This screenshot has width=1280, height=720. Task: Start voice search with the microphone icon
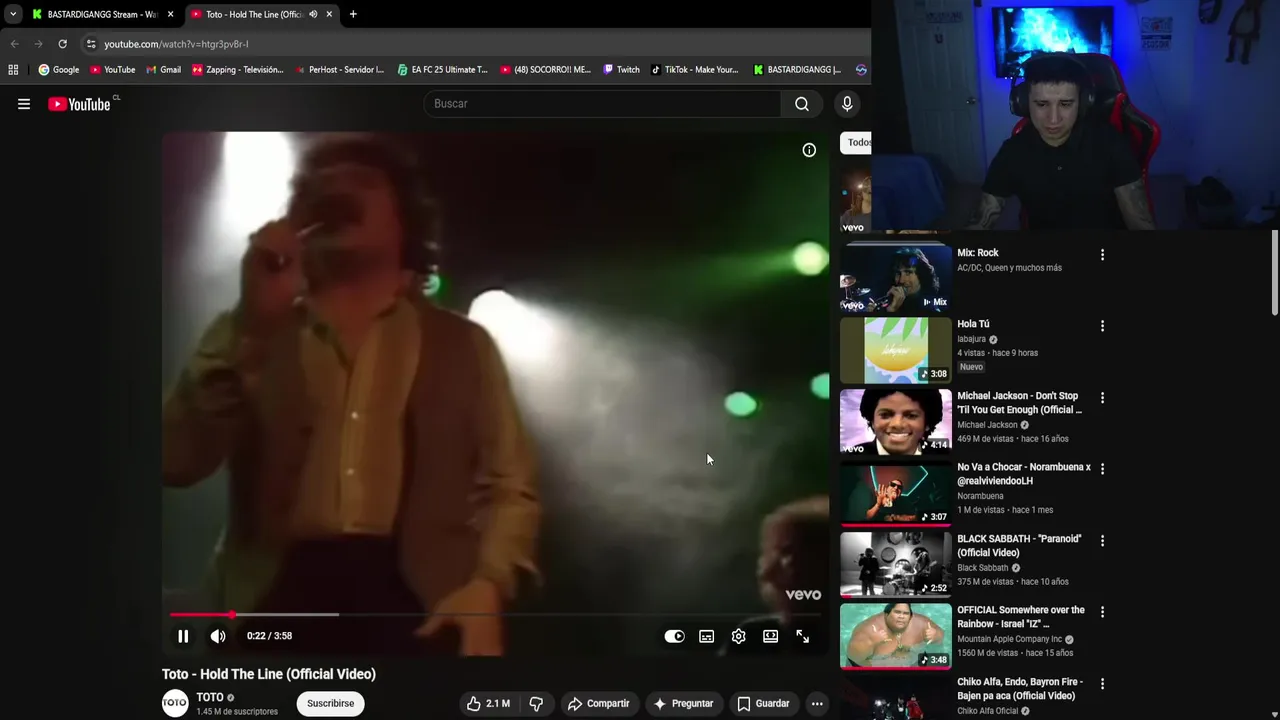[847, 104]
